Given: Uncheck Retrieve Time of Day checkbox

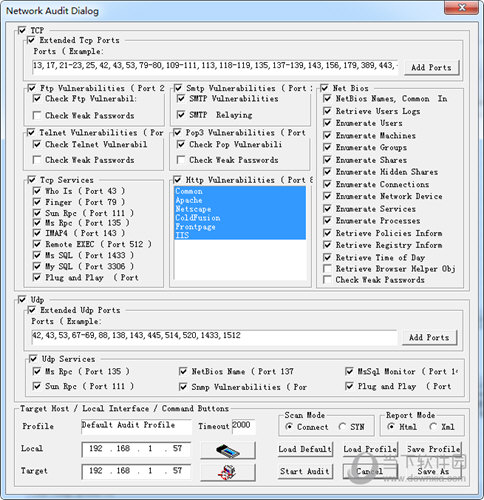Looking at the screenshot, I should (x=328, y=258).
